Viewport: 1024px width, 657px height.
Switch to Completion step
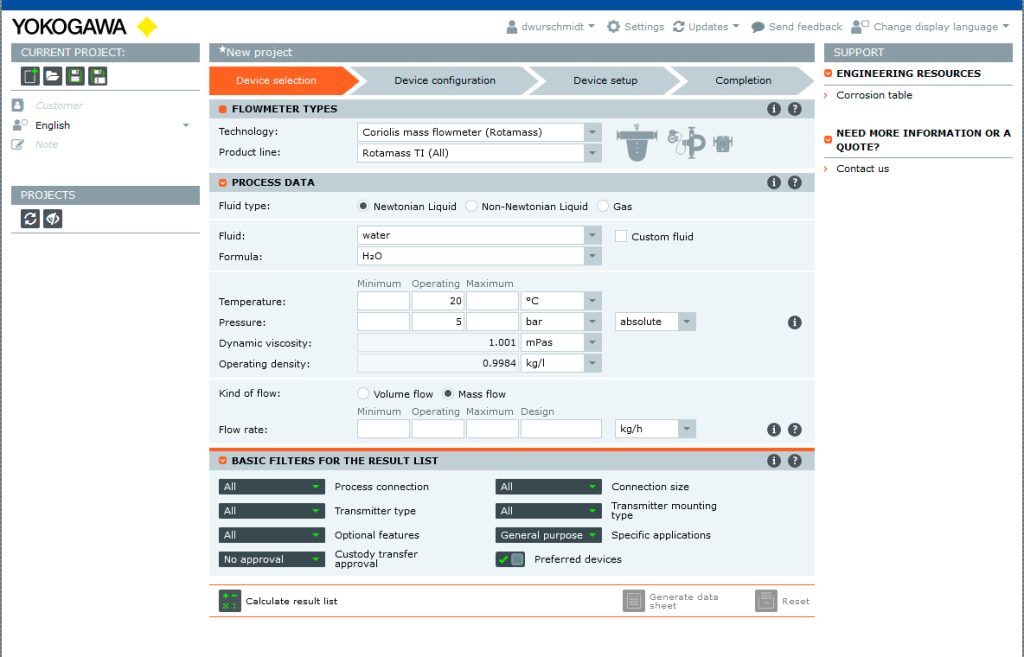tap(743, 80)
